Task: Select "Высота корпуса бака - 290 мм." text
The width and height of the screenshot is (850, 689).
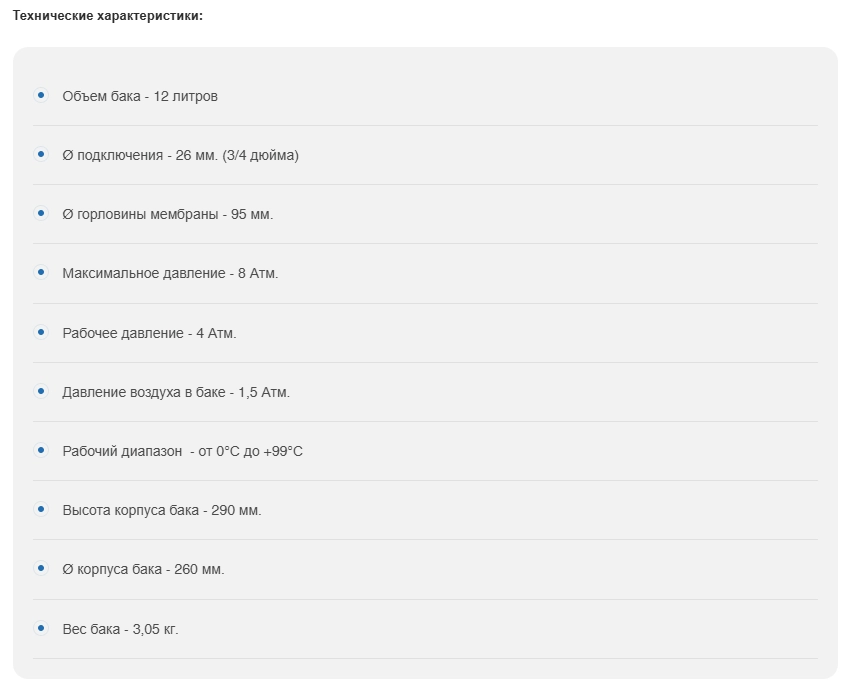Action: 161,511
